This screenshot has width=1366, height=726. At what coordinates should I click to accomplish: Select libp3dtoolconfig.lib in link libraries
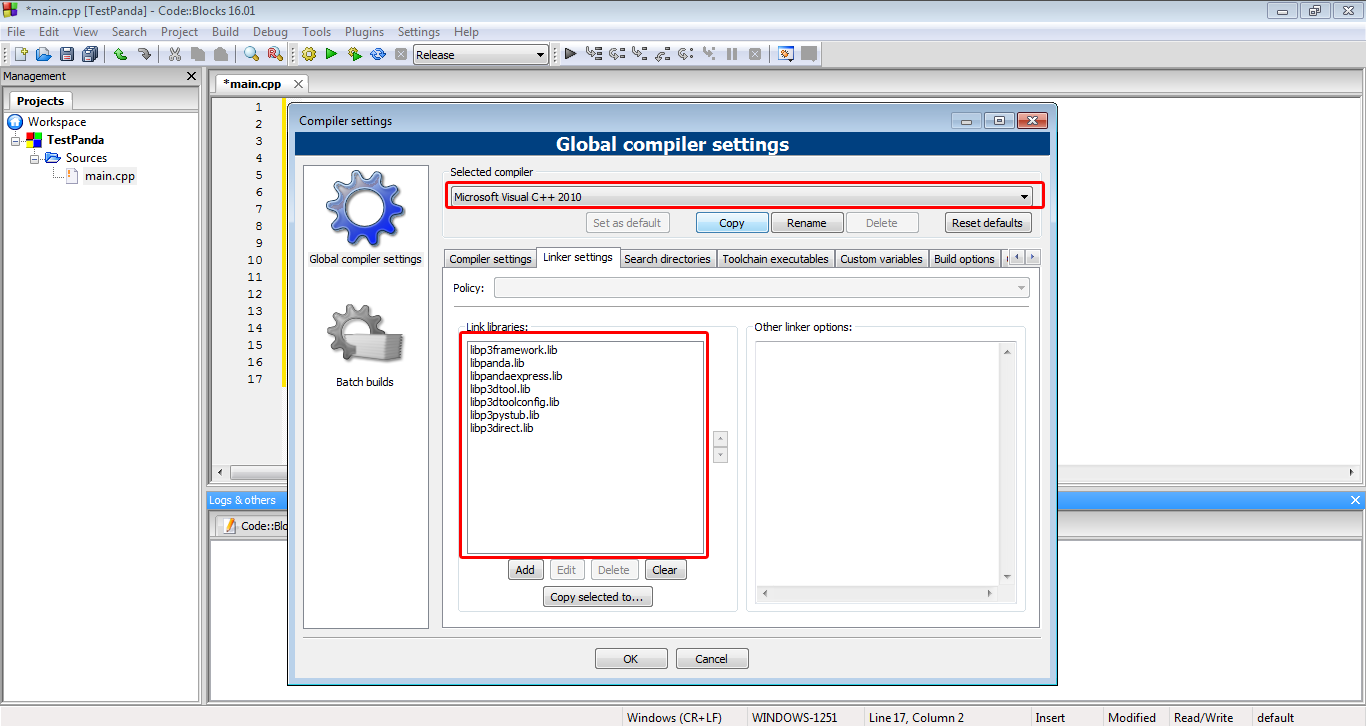(x=515, y=402)
